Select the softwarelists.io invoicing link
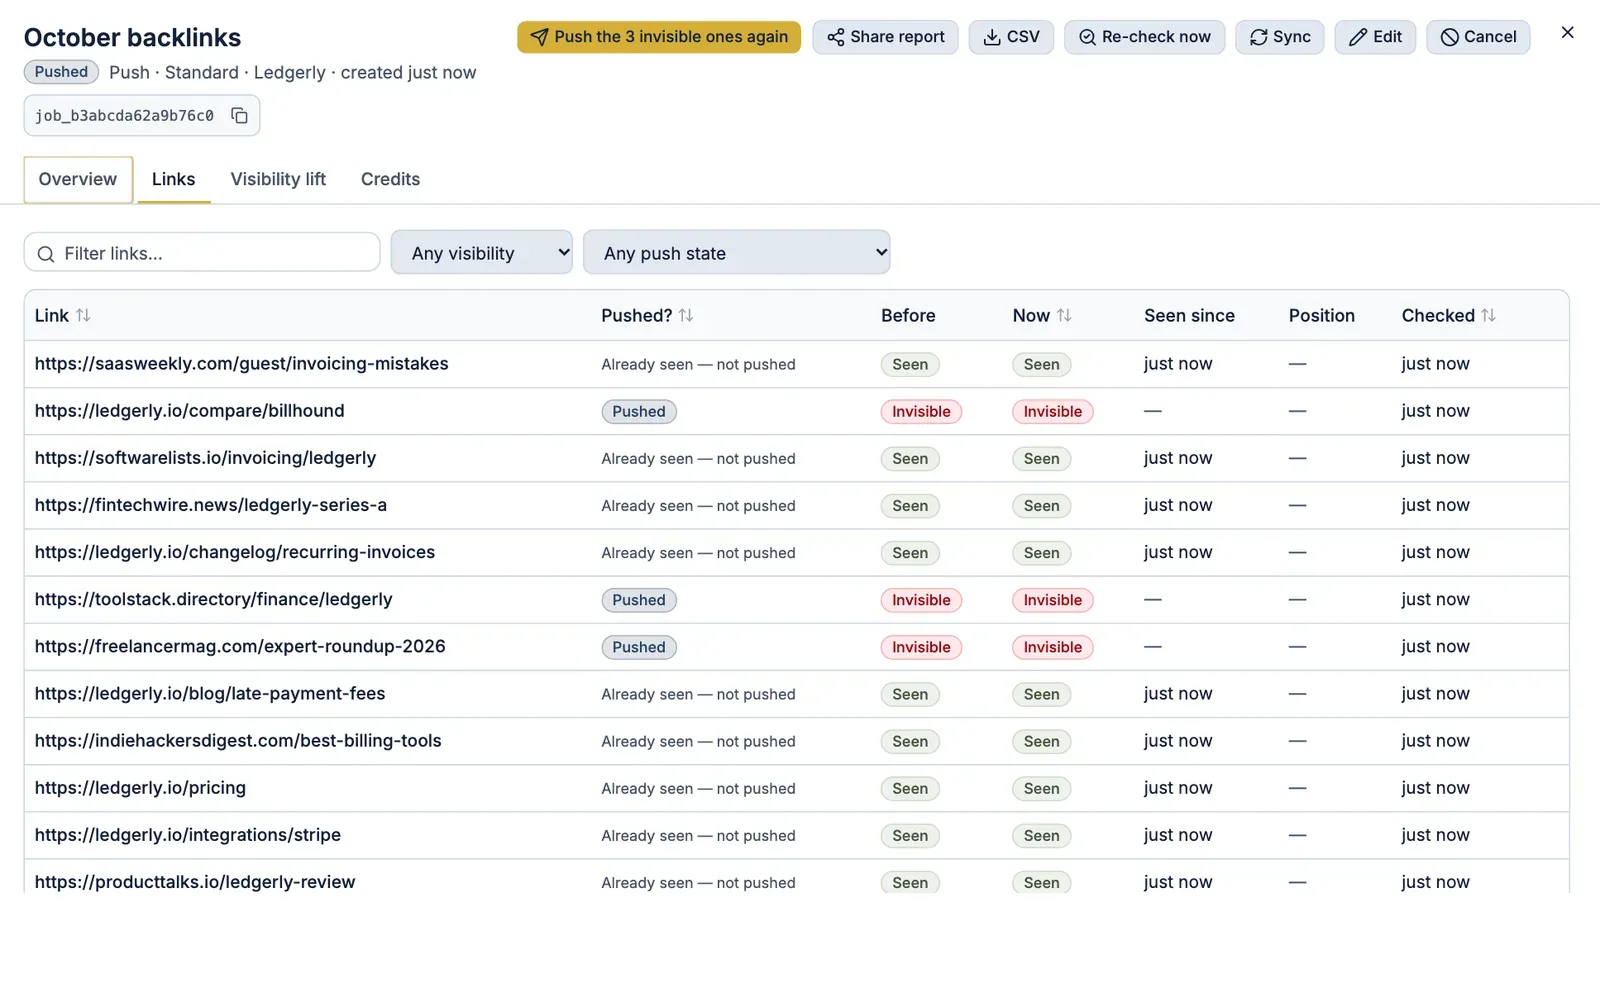 [x=205, y=458]
